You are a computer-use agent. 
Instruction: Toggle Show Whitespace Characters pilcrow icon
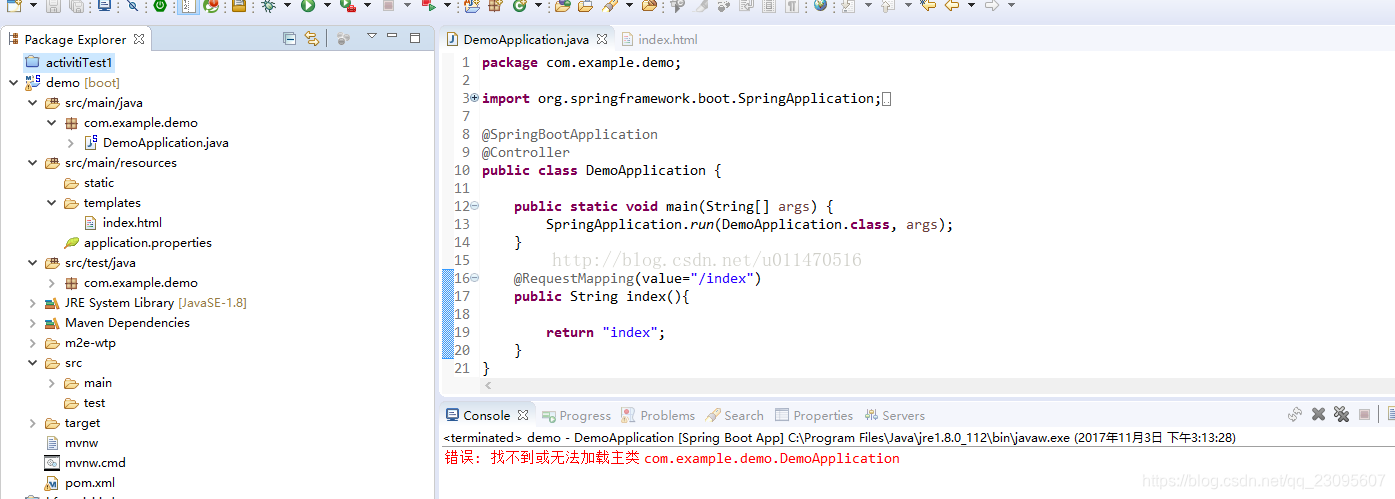pos(791,6)
